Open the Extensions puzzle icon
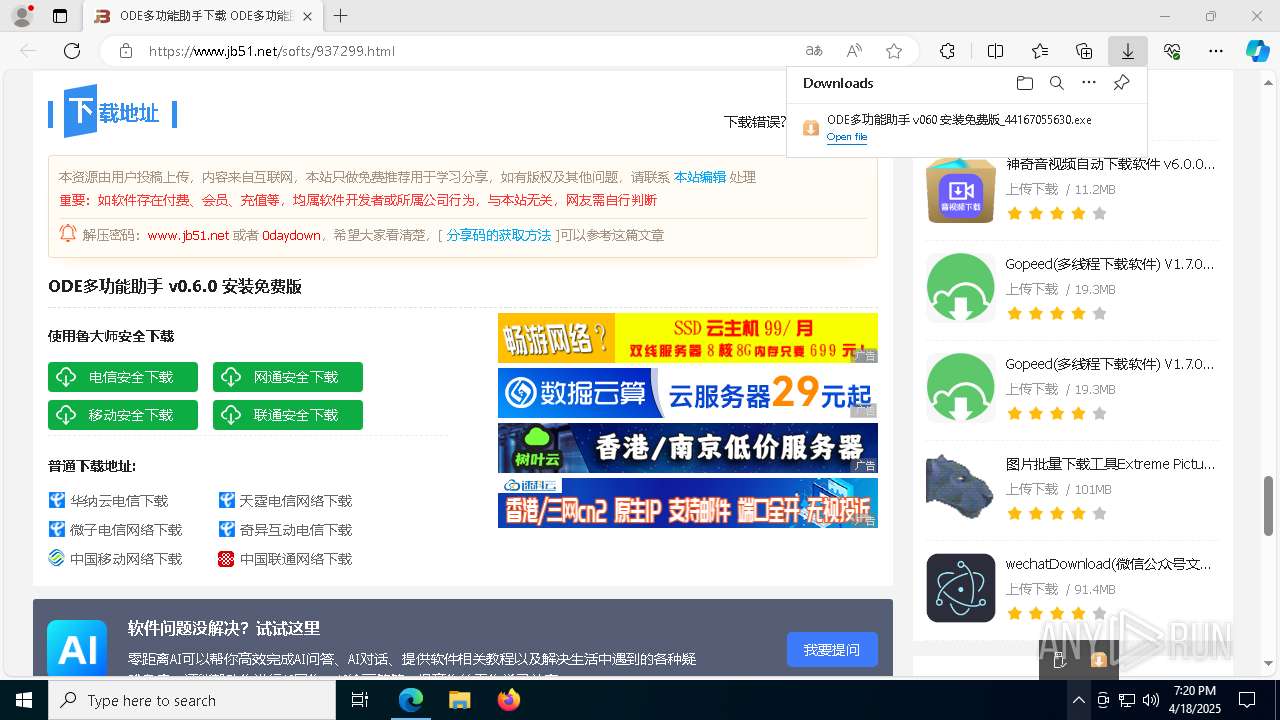Viewport: 1280px width, 720px height. click(947, 51)
